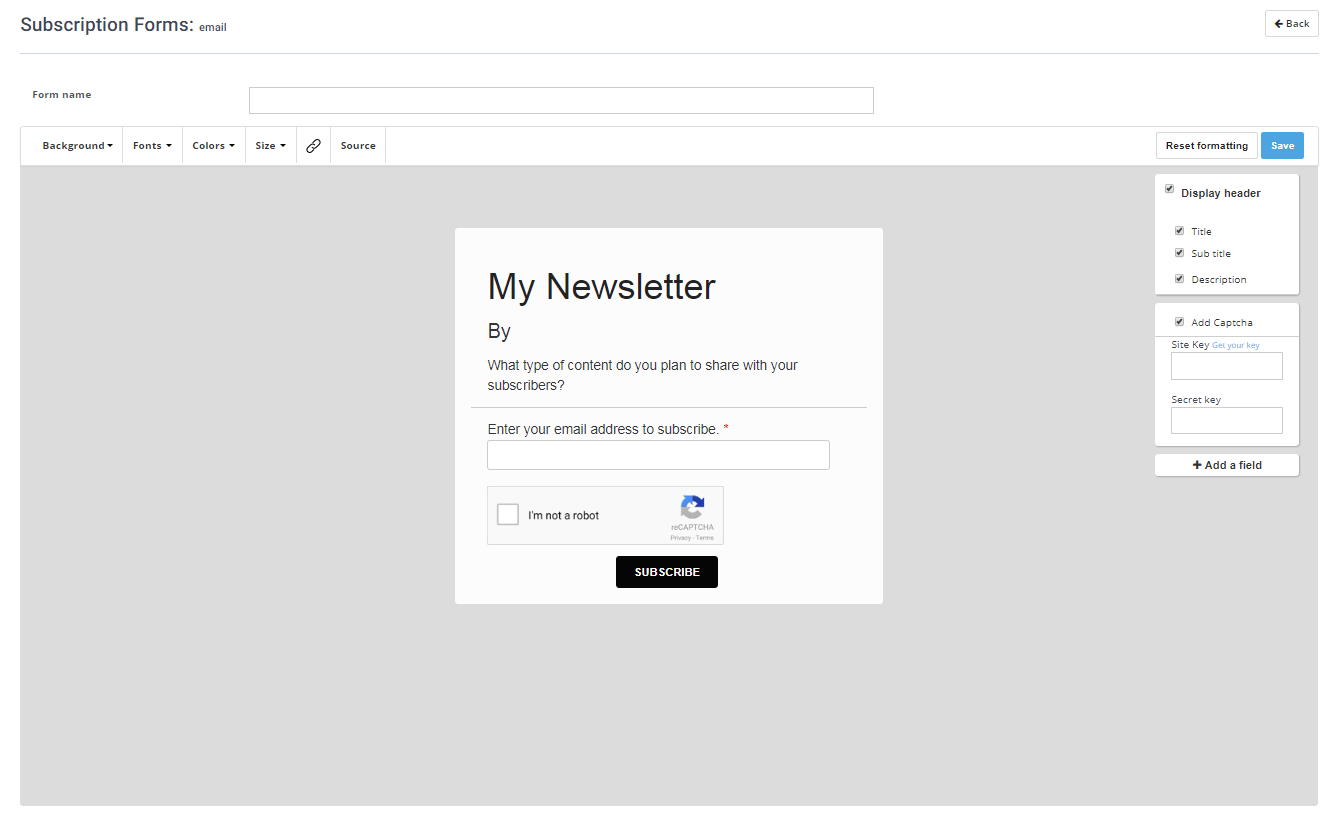Click the reCAPTCHA logo icon
The image size is (1338, 824).
point(693,508)
